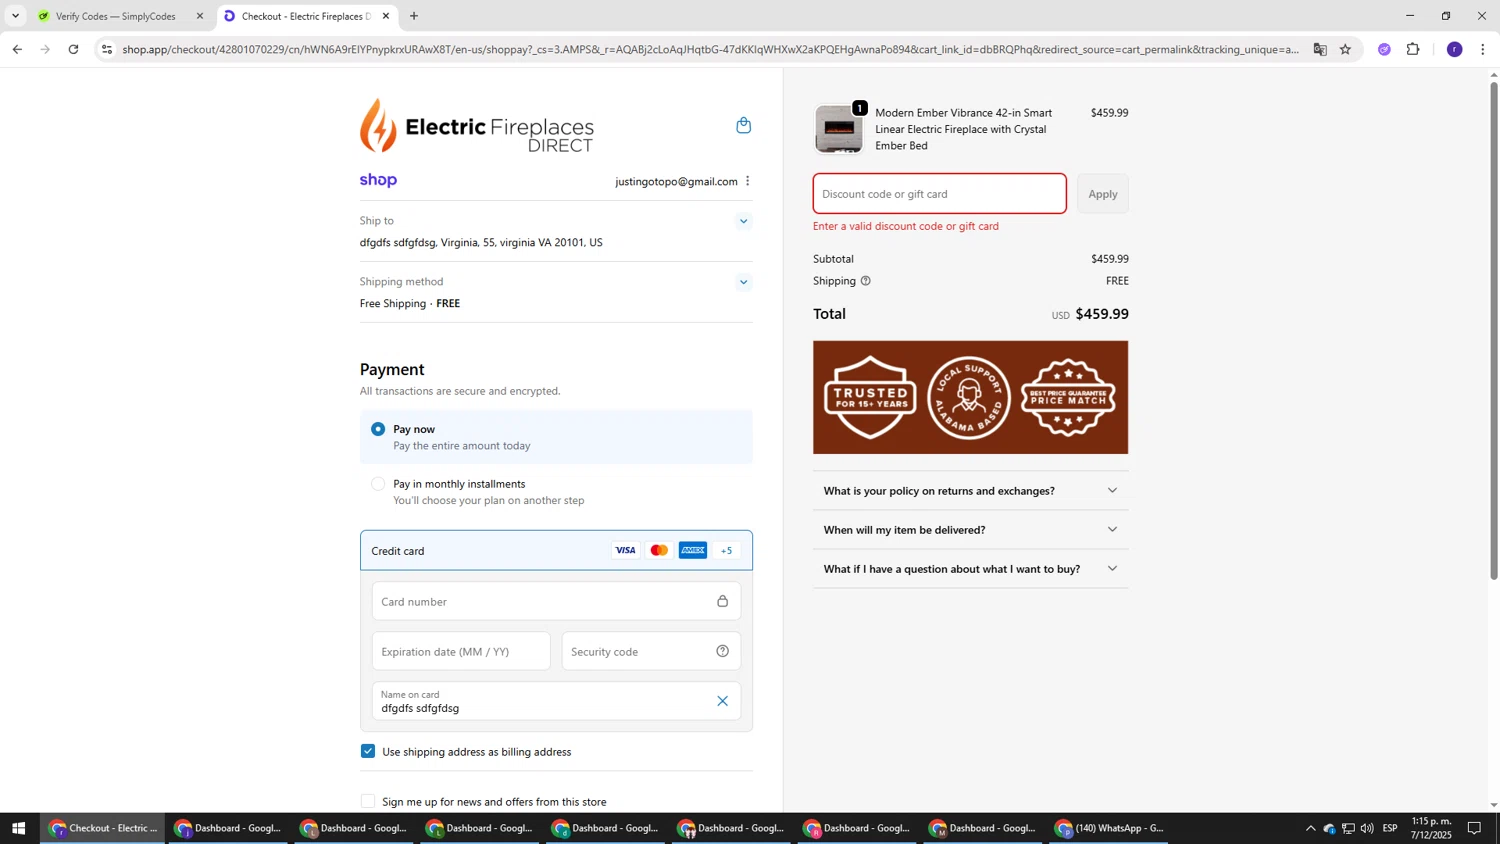Open the Windows notification center
1500x844 pixels.
tap(1474, 828)
